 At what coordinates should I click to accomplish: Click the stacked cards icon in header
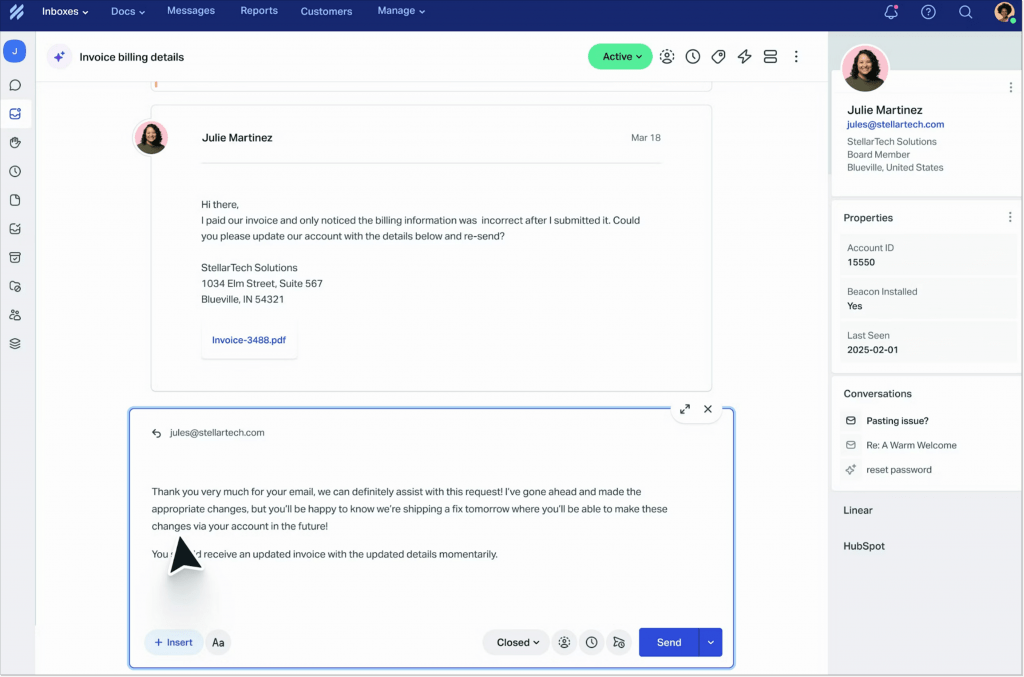pos(771,57)
